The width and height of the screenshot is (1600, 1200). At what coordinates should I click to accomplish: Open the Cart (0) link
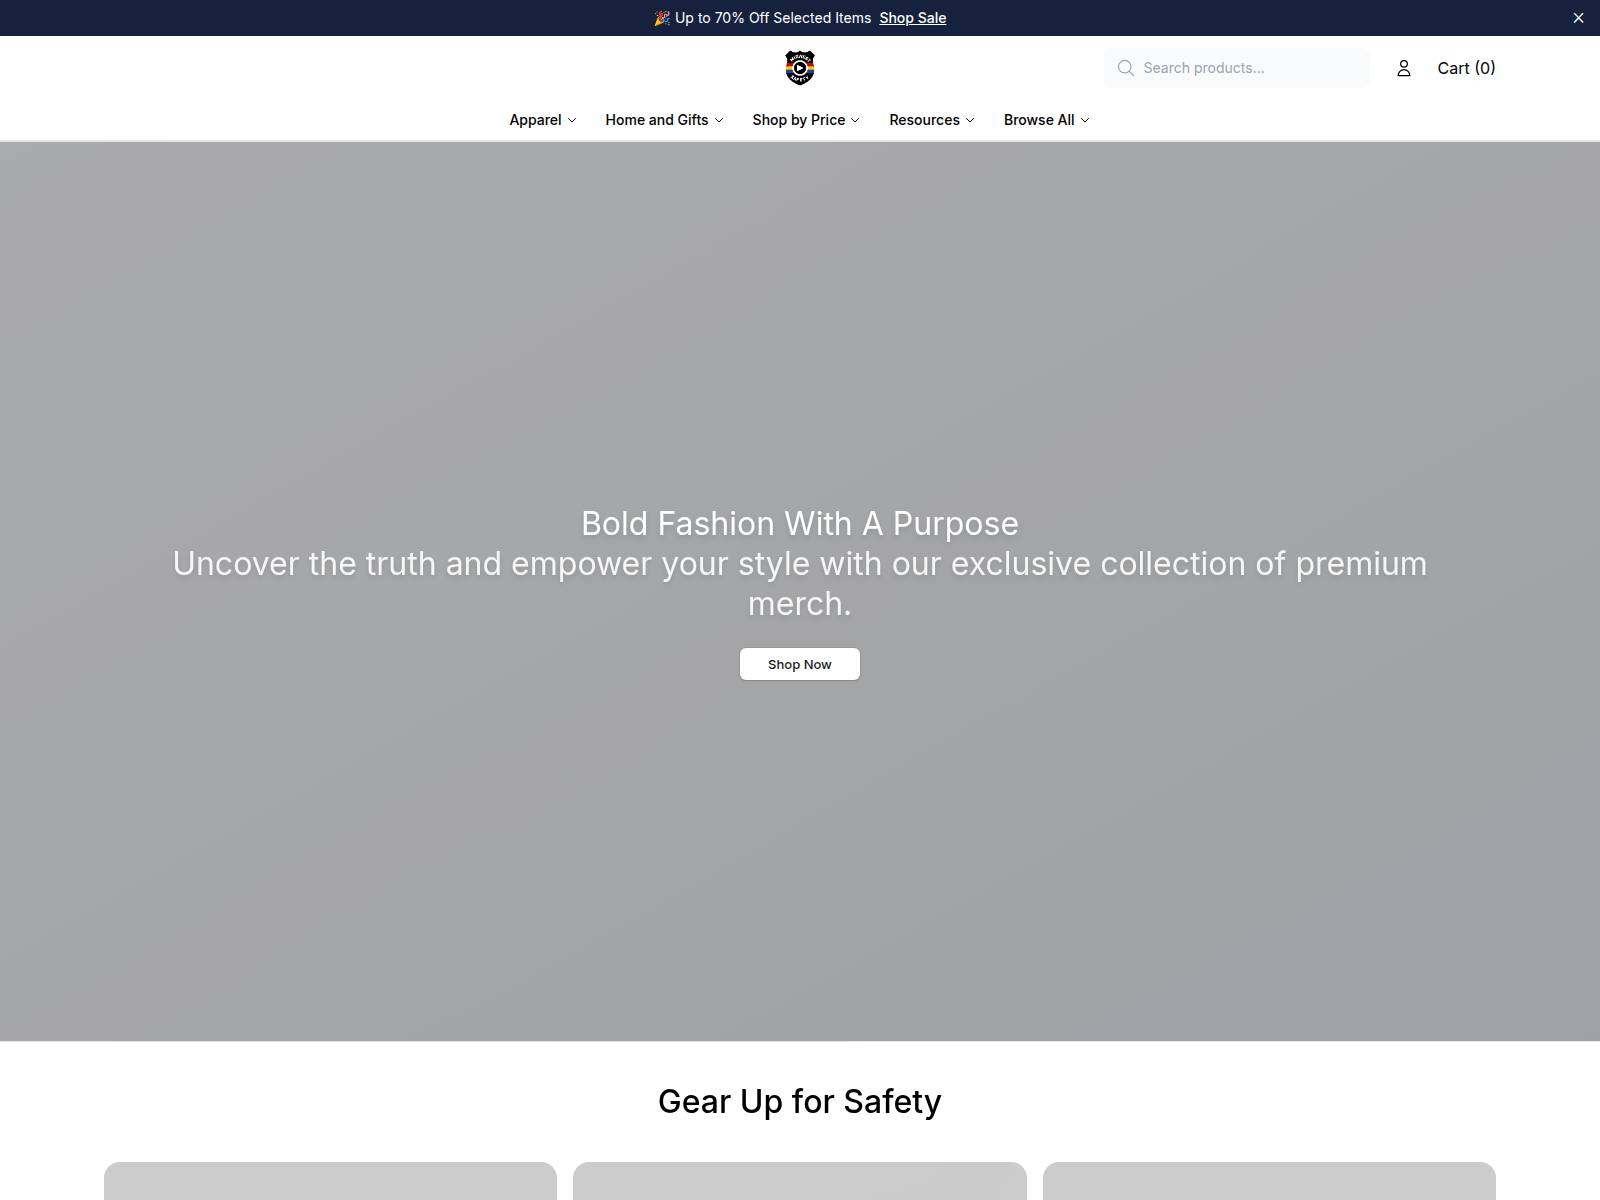pyautogui.click(x=1466, y=68)
